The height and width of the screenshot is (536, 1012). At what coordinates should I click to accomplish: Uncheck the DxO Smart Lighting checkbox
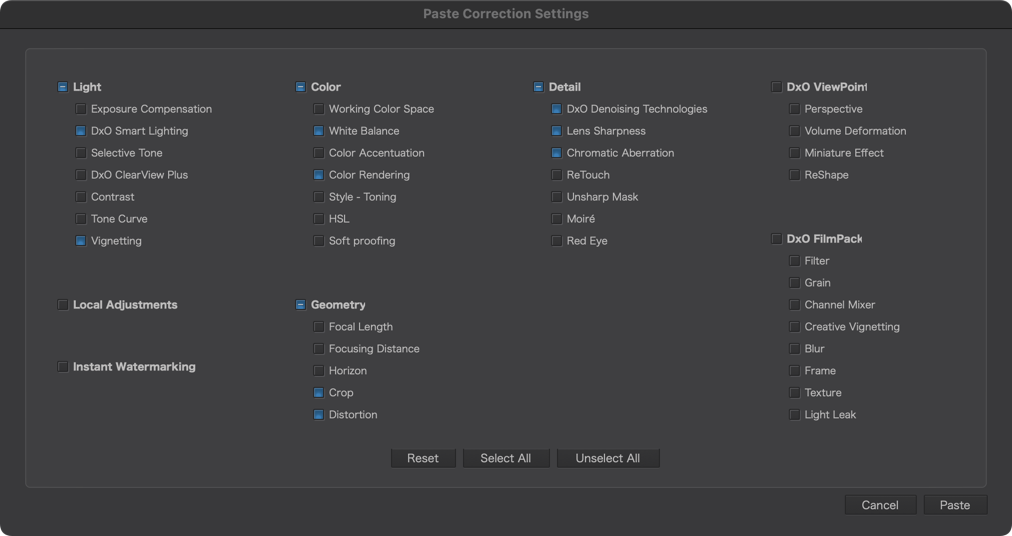(x=81, y=131)
